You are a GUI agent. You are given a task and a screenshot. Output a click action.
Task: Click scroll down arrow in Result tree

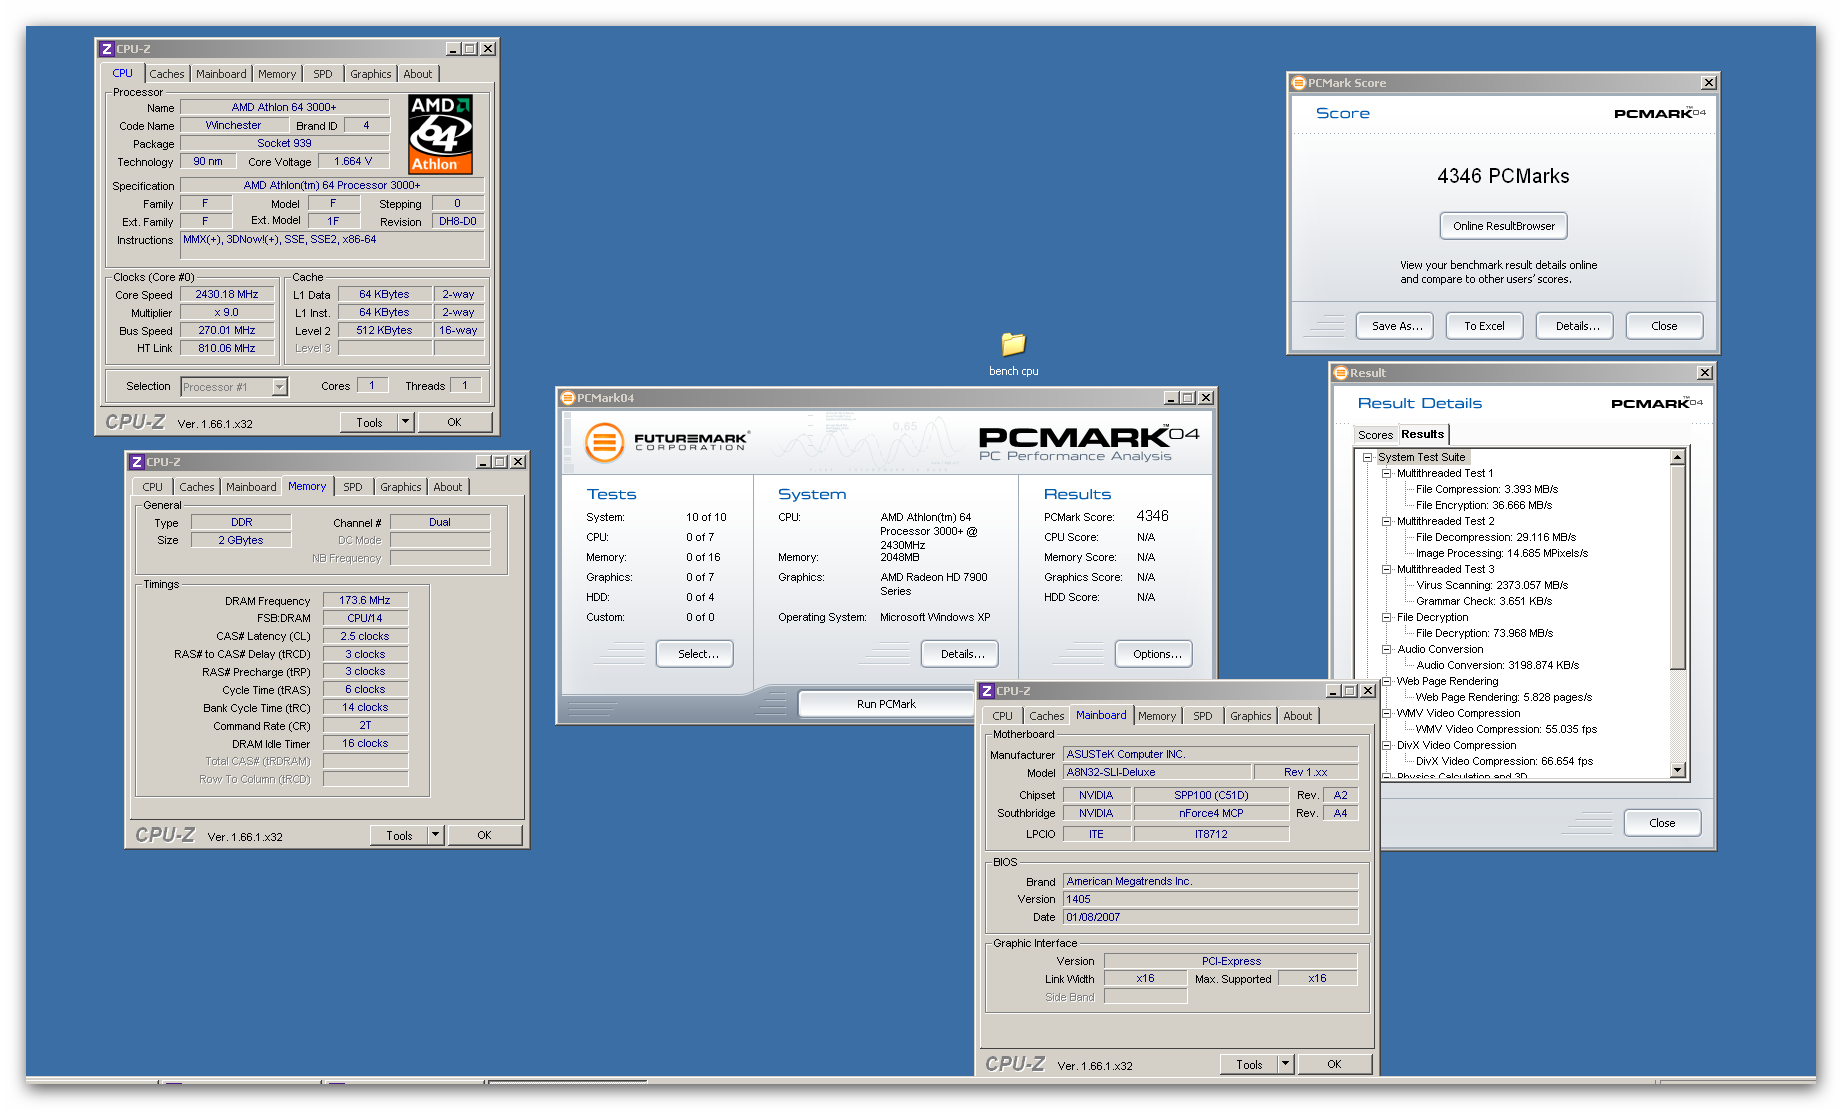pos(1678,770)
